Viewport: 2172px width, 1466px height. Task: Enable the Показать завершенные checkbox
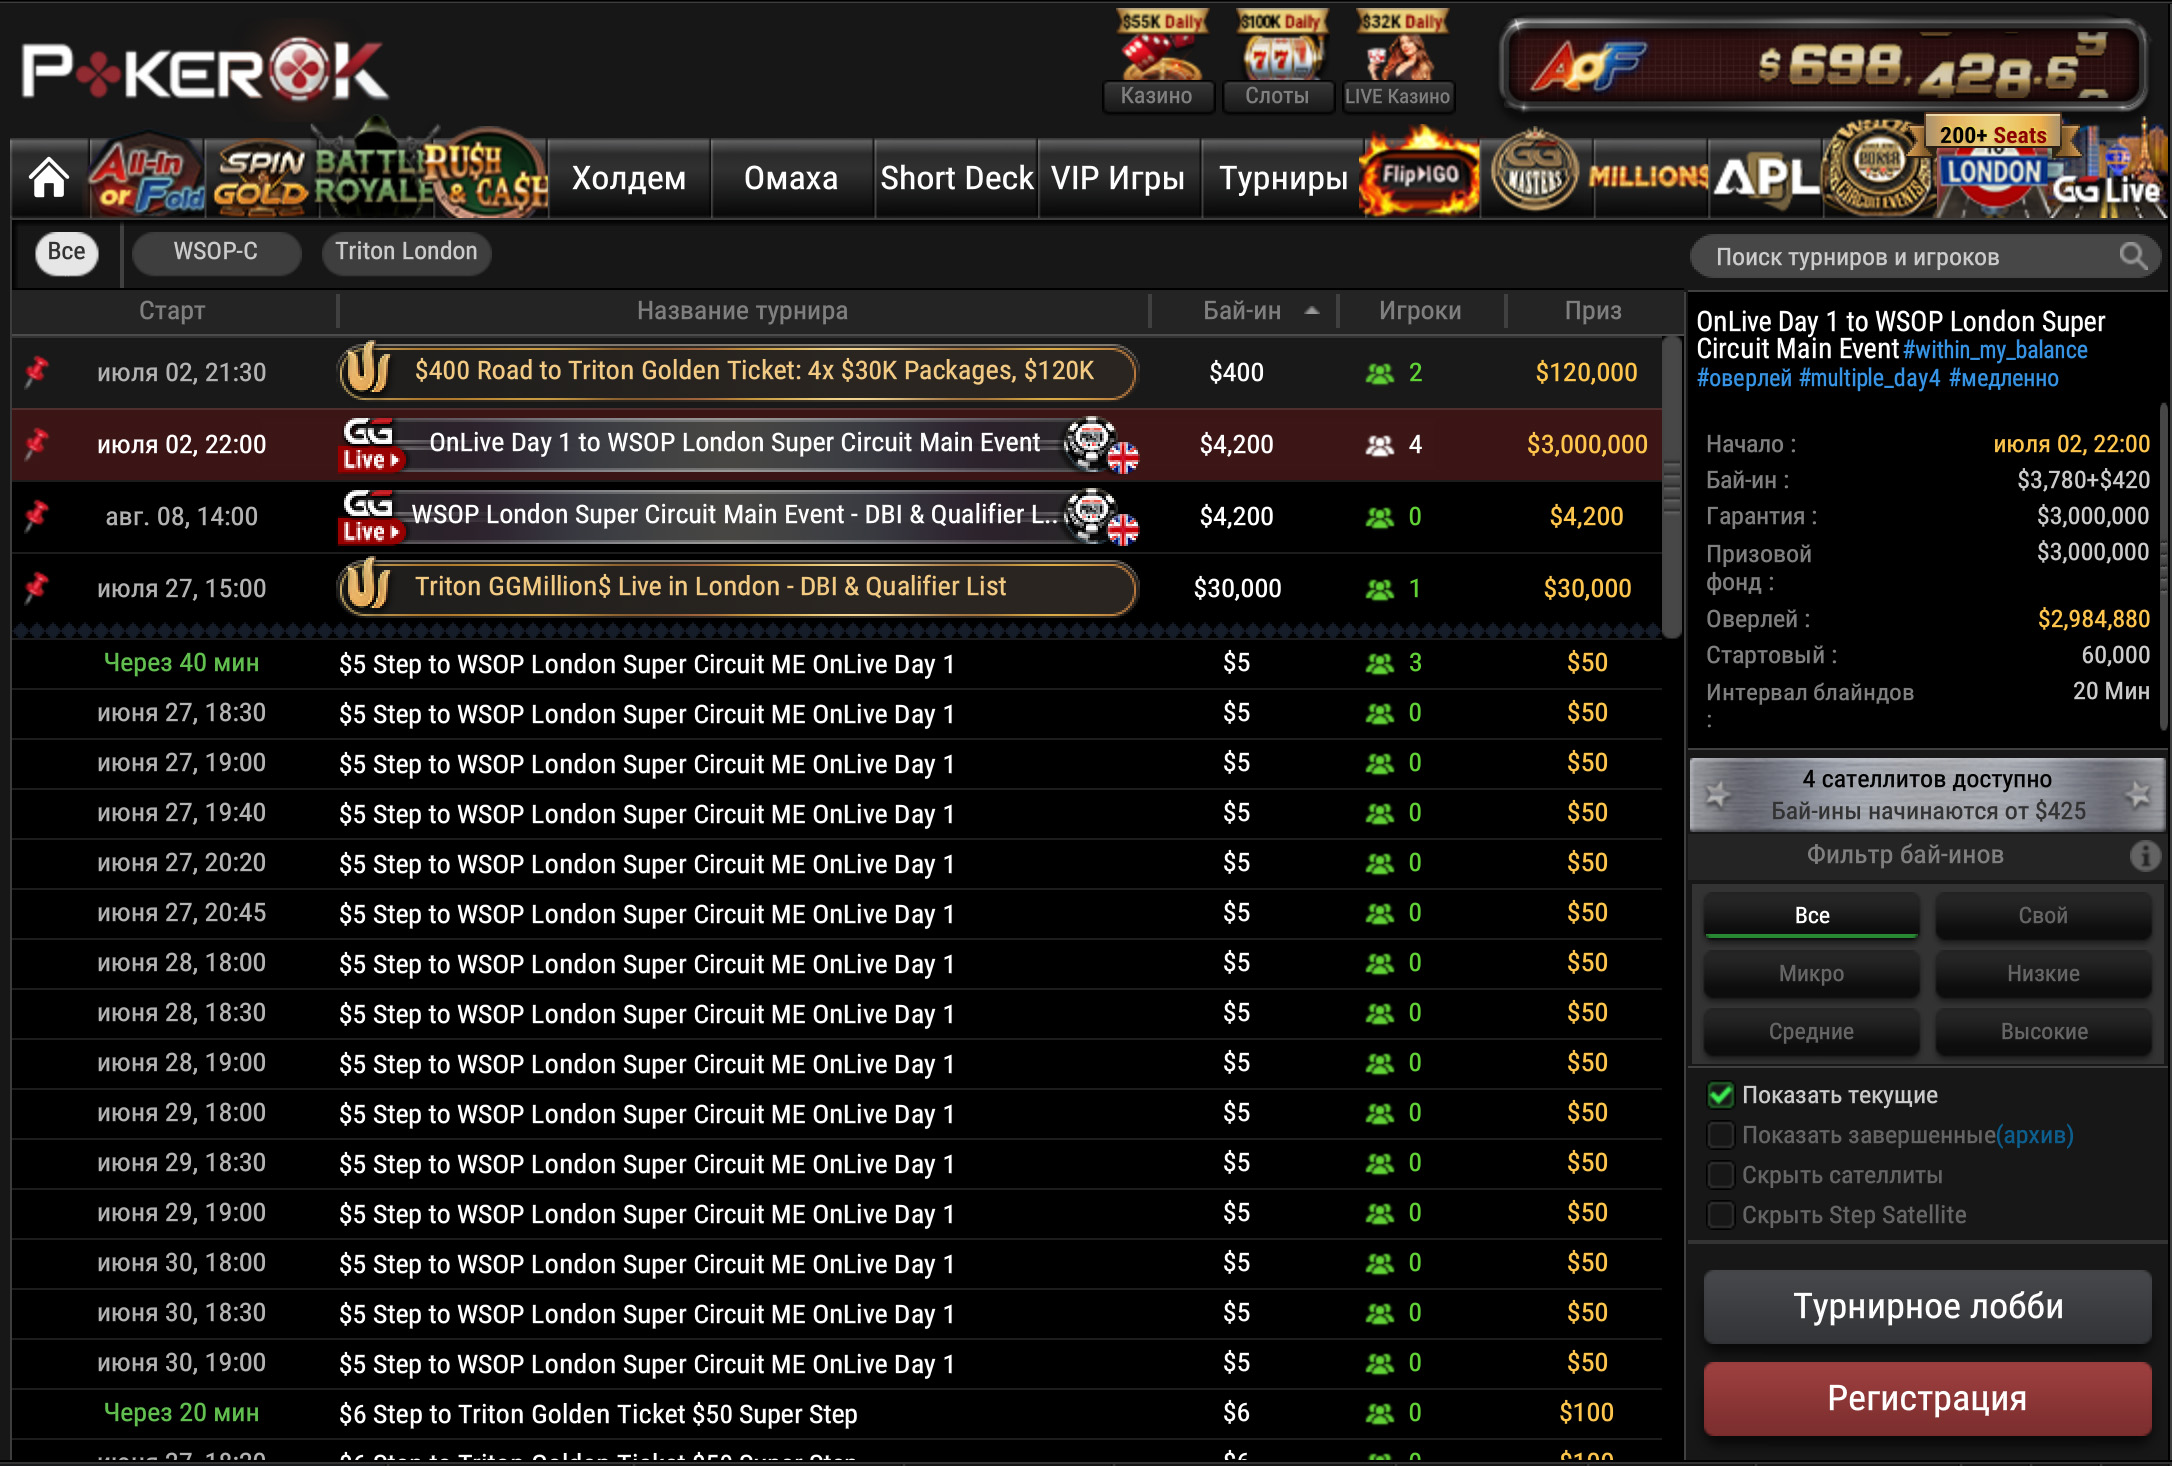[x=1720, y=1135]
